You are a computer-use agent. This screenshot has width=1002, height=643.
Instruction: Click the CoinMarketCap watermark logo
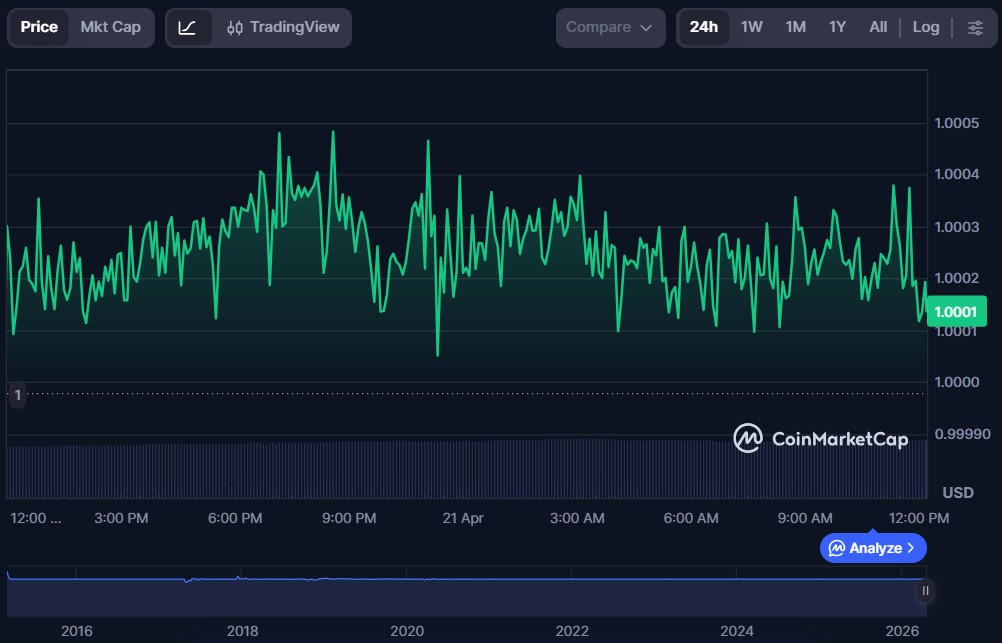pyautogui.click(x=820, y=438)
